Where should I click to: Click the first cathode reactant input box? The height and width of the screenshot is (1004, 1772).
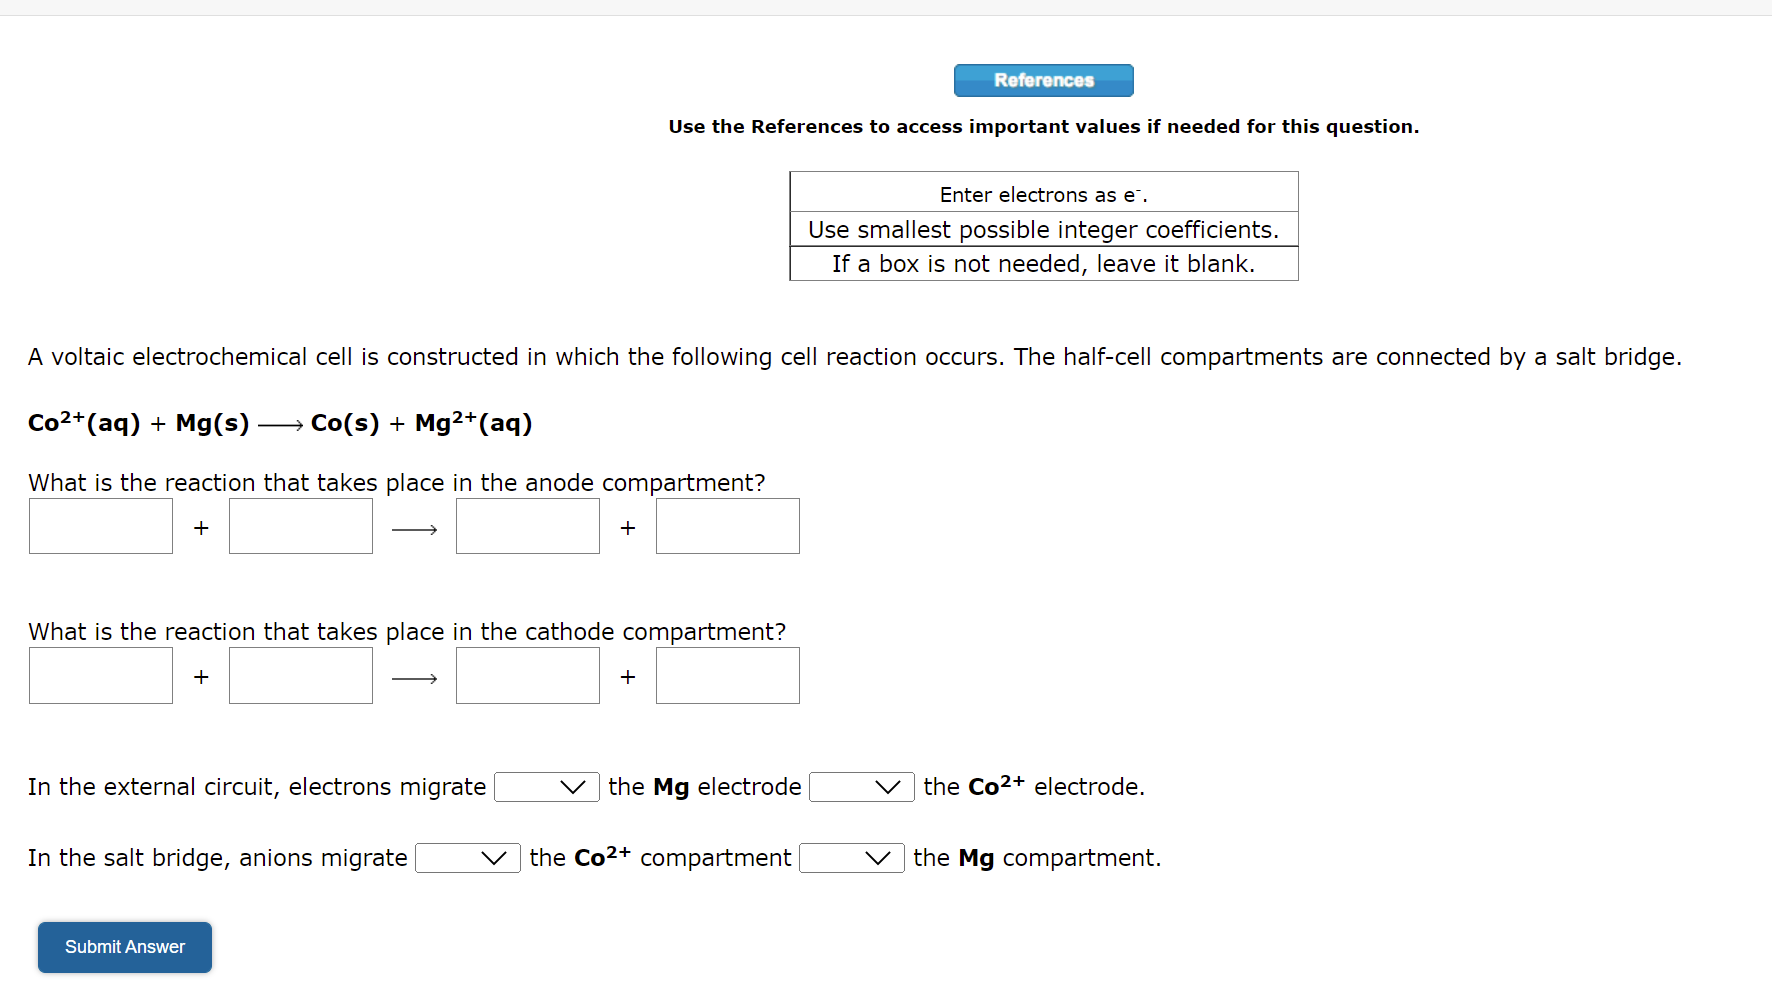point(100,676)
